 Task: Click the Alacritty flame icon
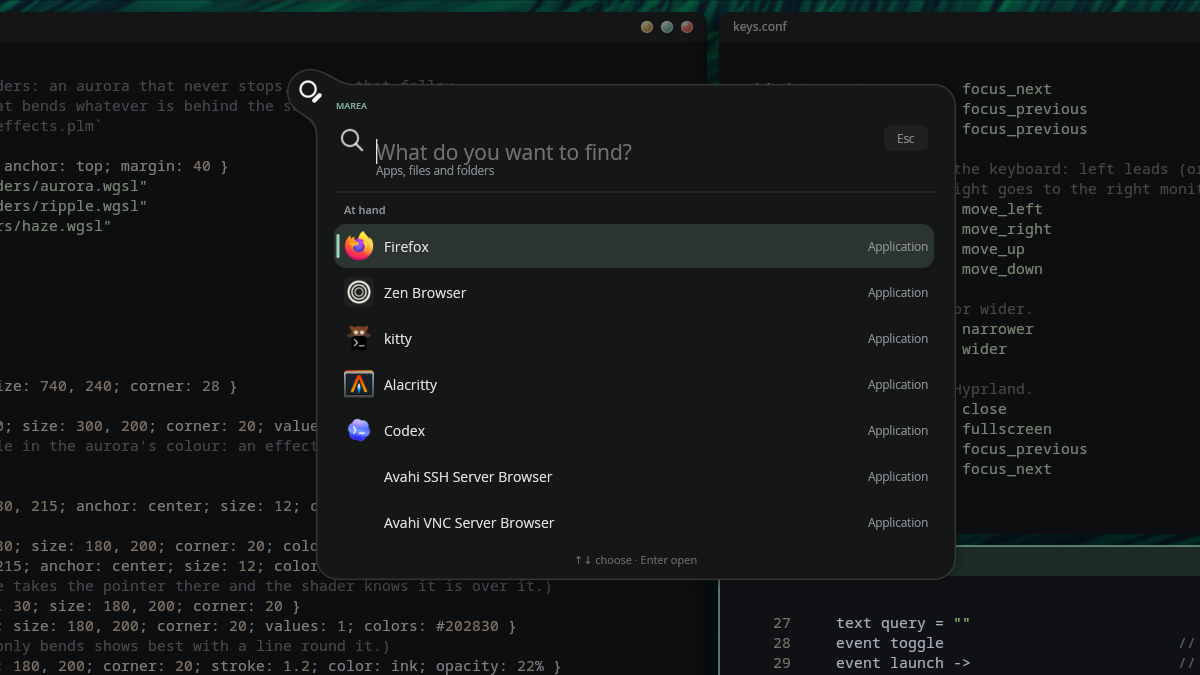359,384
